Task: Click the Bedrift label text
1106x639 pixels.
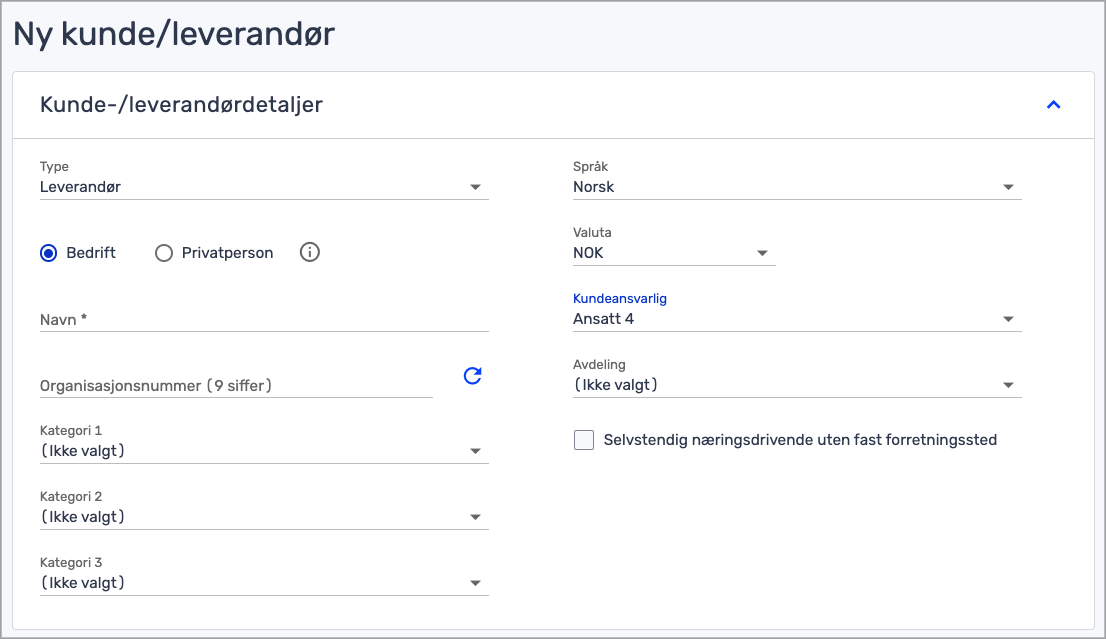Action: 91,253
